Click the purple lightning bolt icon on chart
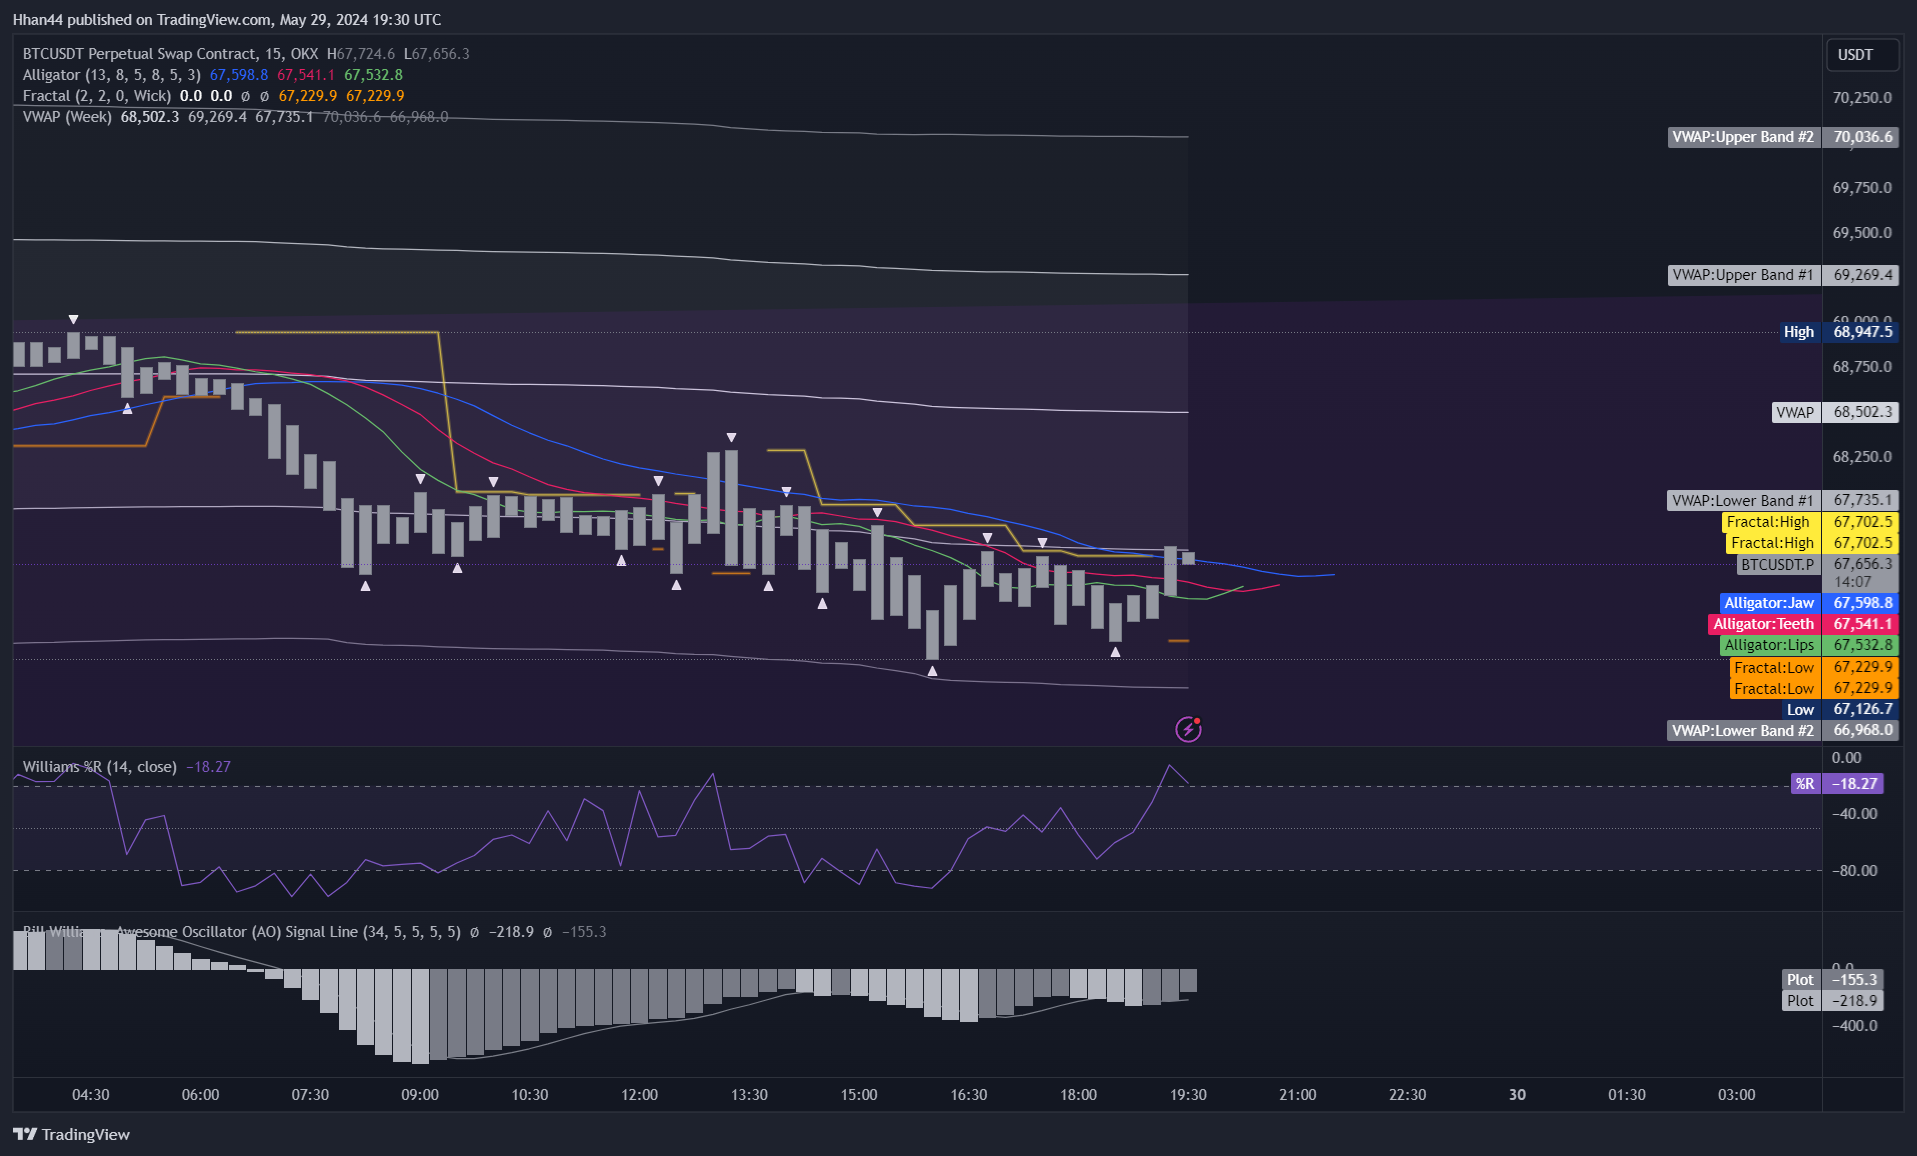The width and height of the screenshot is (1917, 1156). (x=1188, y=729)
